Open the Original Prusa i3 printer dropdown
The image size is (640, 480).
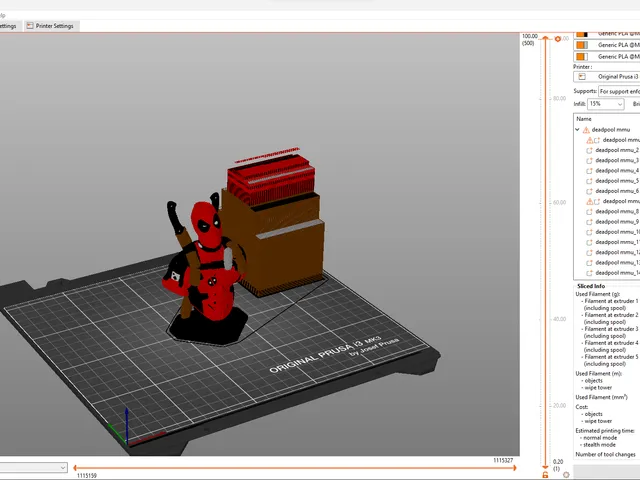[607, 77]
